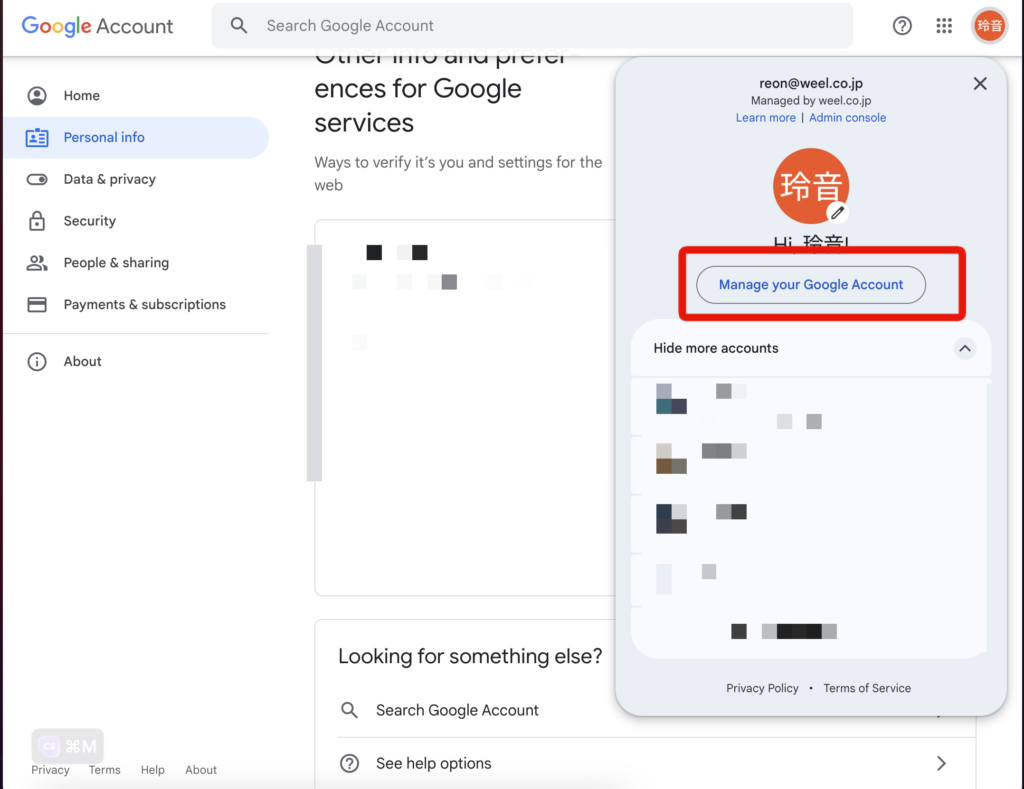Click the Data & privacy toggle icon
This screenshot has width=1024, height=789.
pos(37,179)
